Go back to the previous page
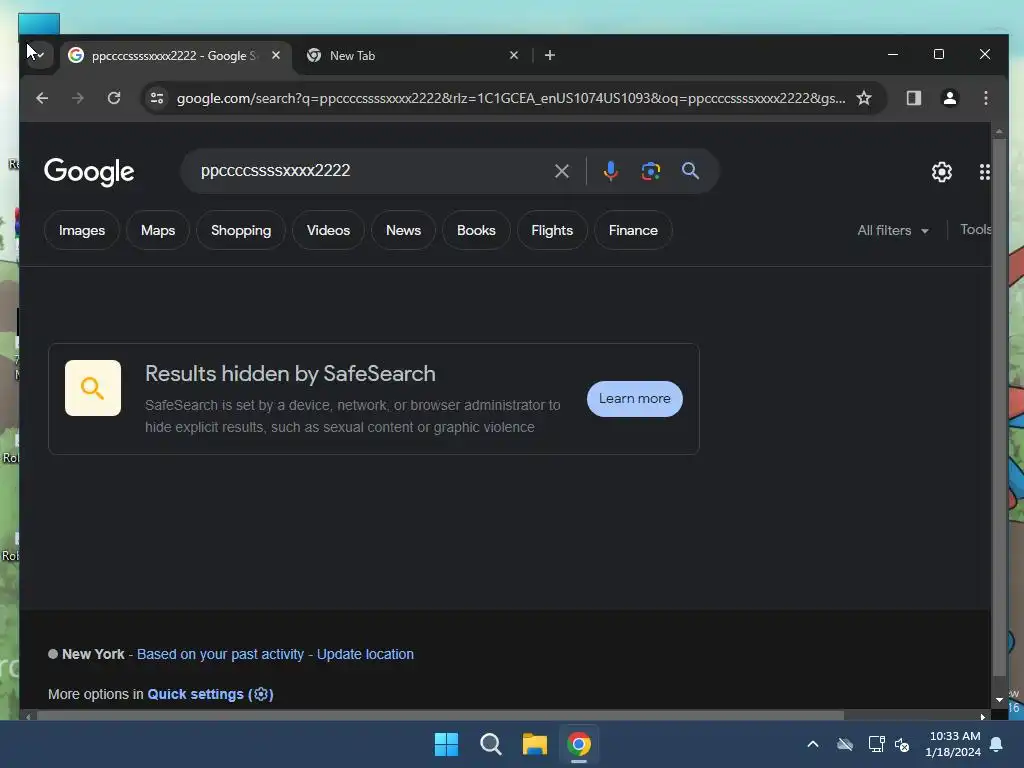The image size is (1024, 768). [x=42, y=98]
